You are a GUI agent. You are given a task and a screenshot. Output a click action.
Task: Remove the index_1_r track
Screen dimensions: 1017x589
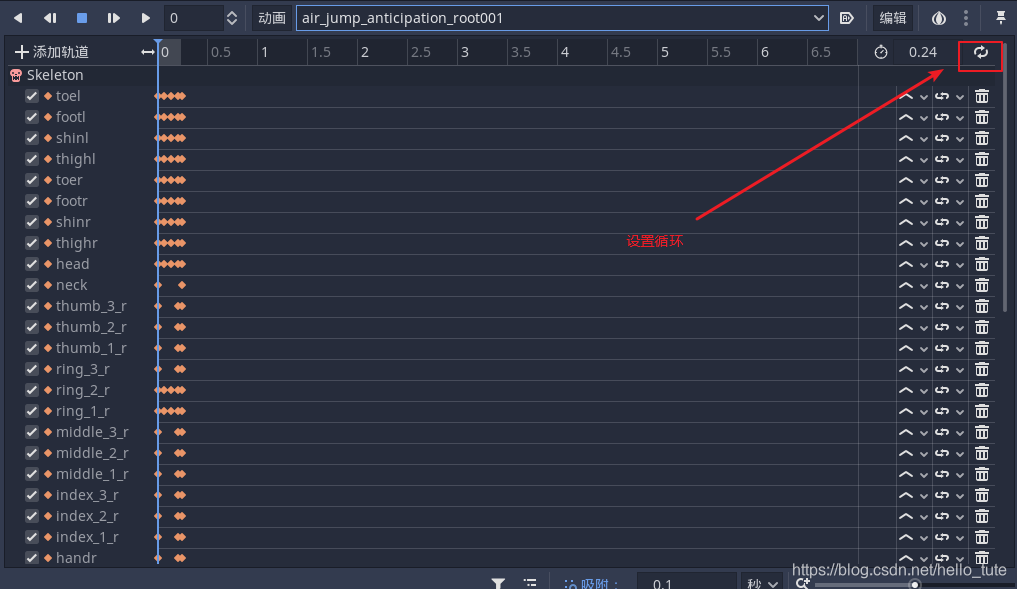(x=982, y=538)
